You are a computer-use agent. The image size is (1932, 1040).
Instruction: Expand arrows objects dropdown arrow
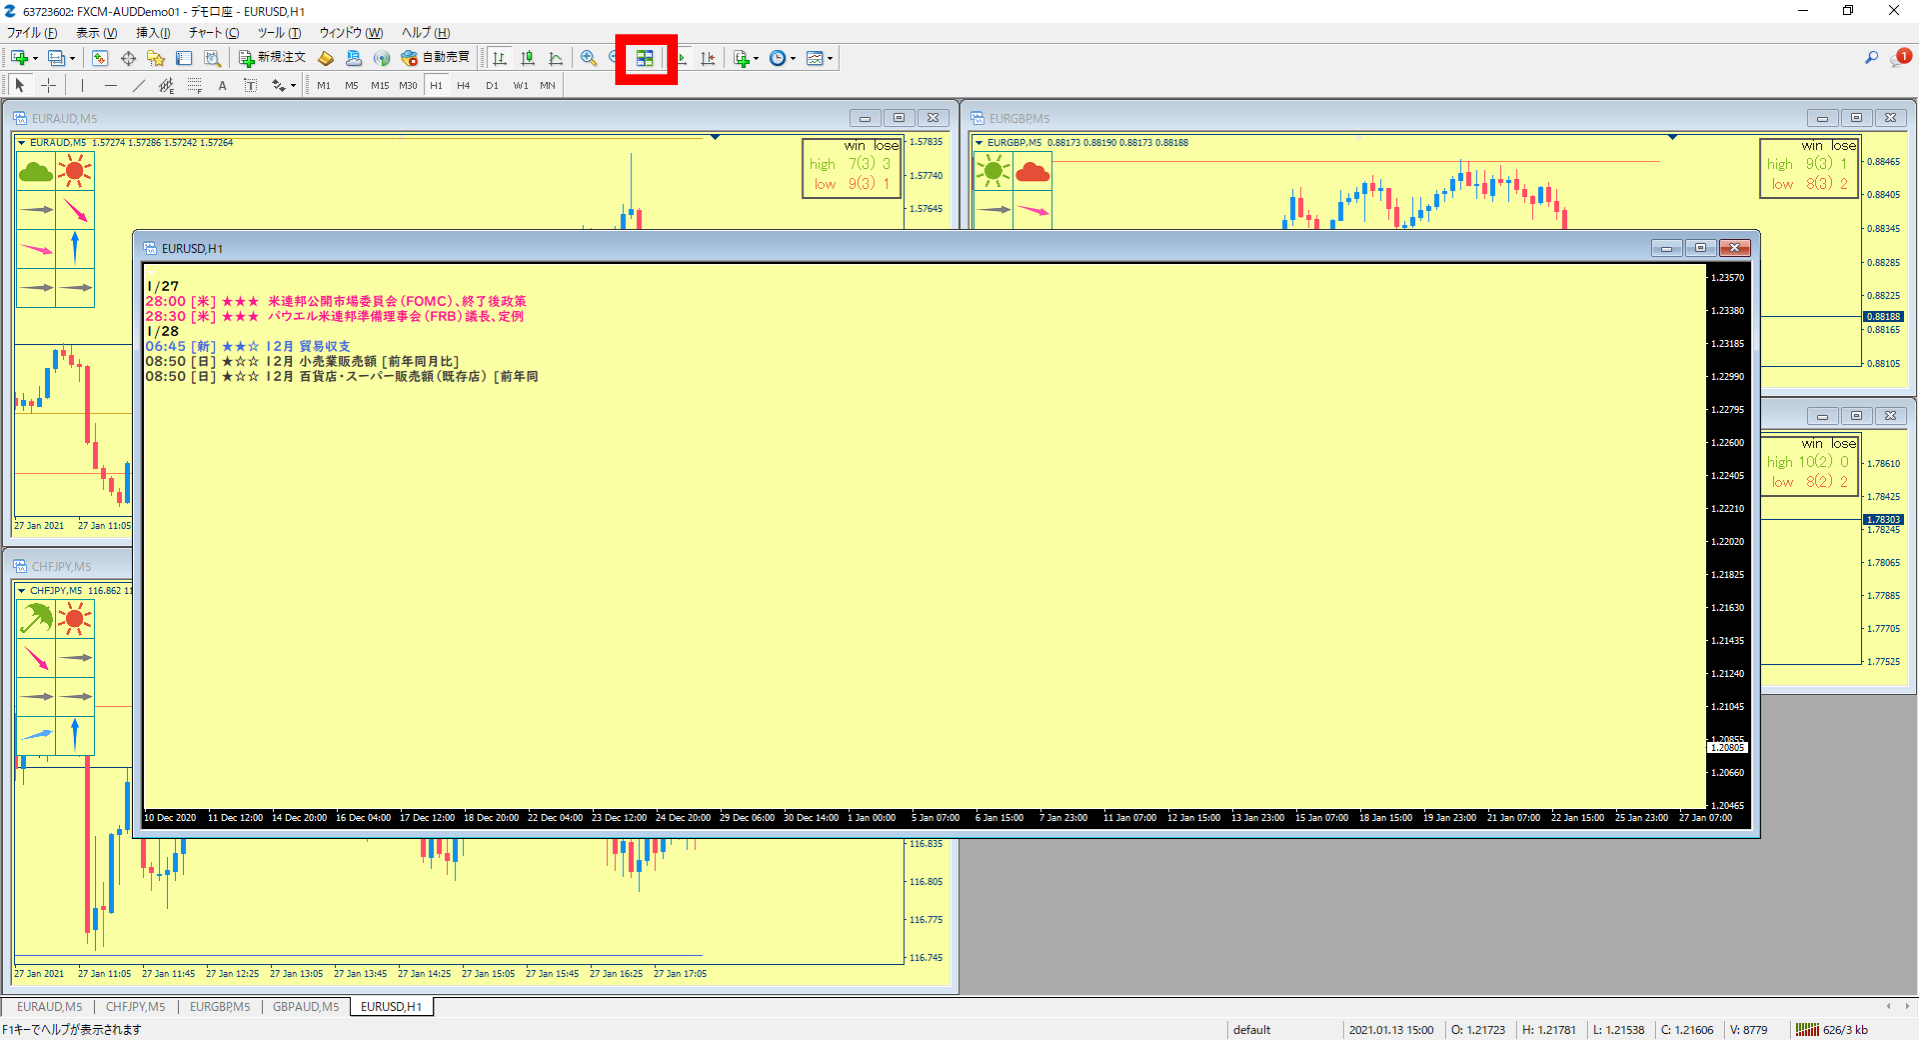(293, 85)
